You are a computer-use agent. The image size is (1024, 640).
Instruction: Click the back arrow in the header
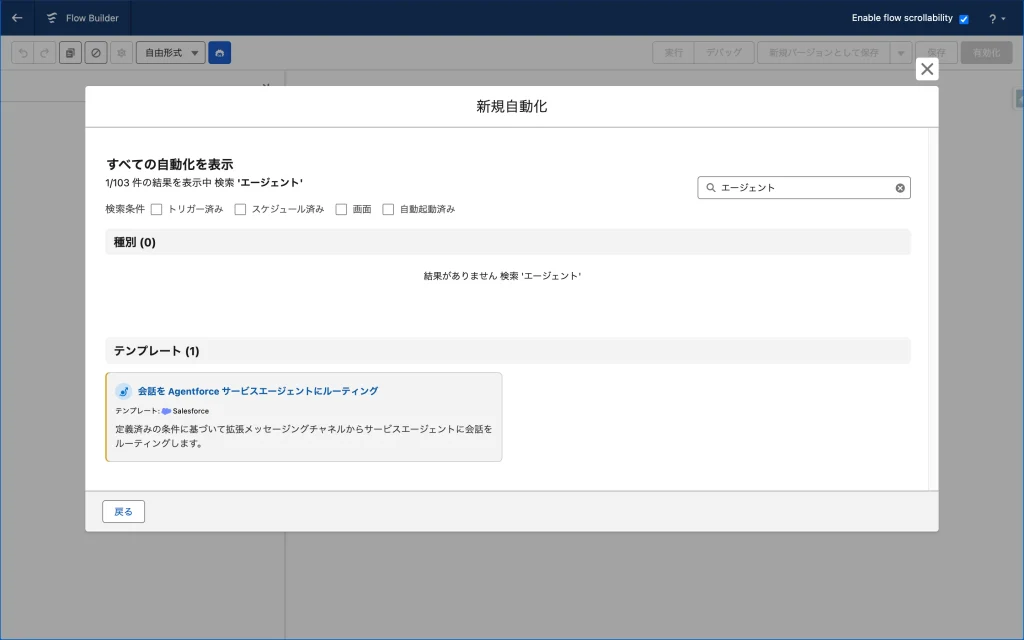tap(17, 18)
